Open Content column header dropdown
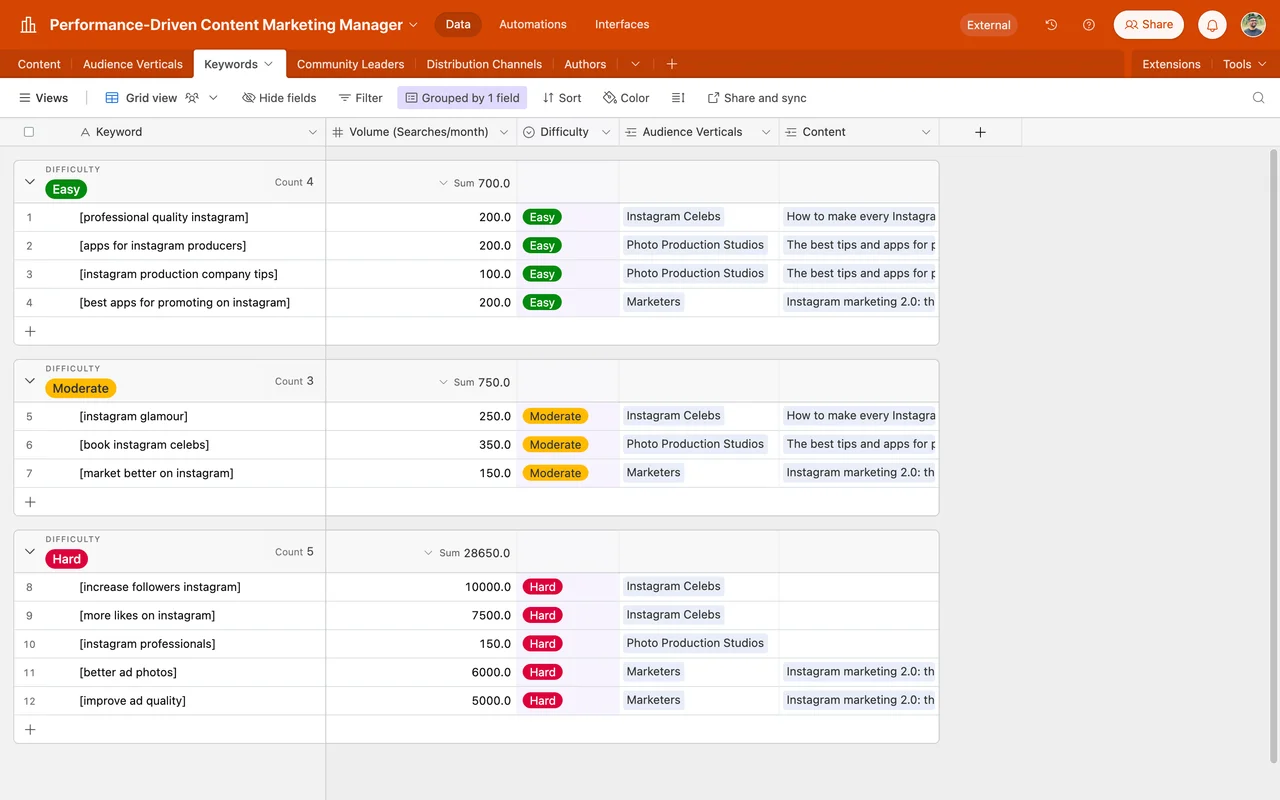 pyautogui.click(x=926, y=132)
